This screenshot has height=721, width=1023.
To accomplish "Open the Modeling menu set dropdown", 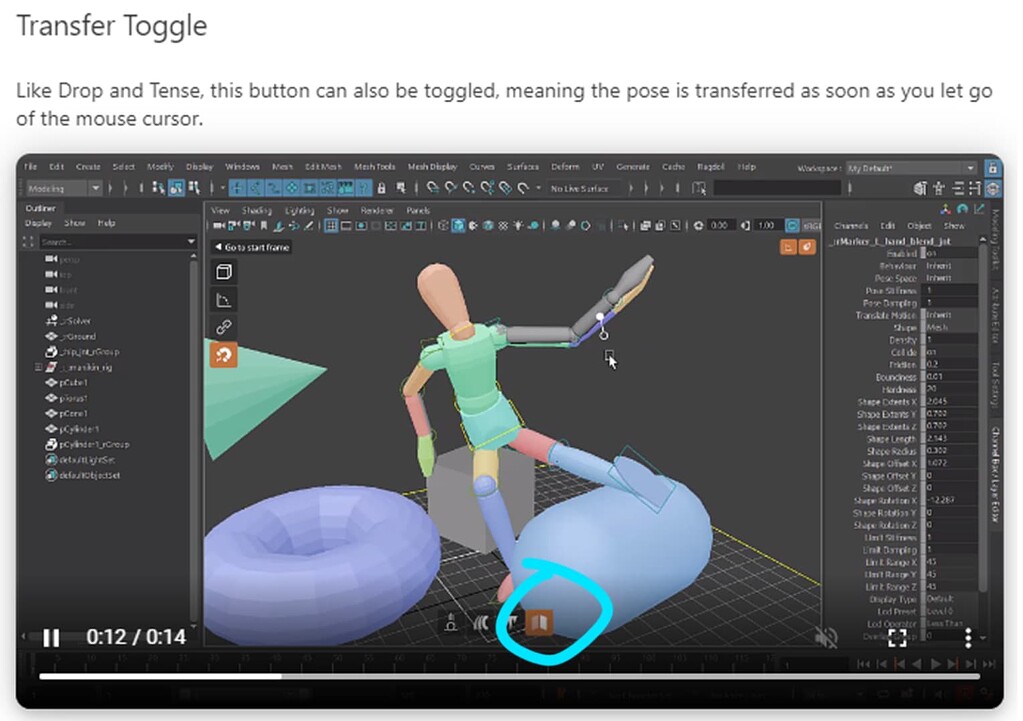I will (x=95, y=188).
